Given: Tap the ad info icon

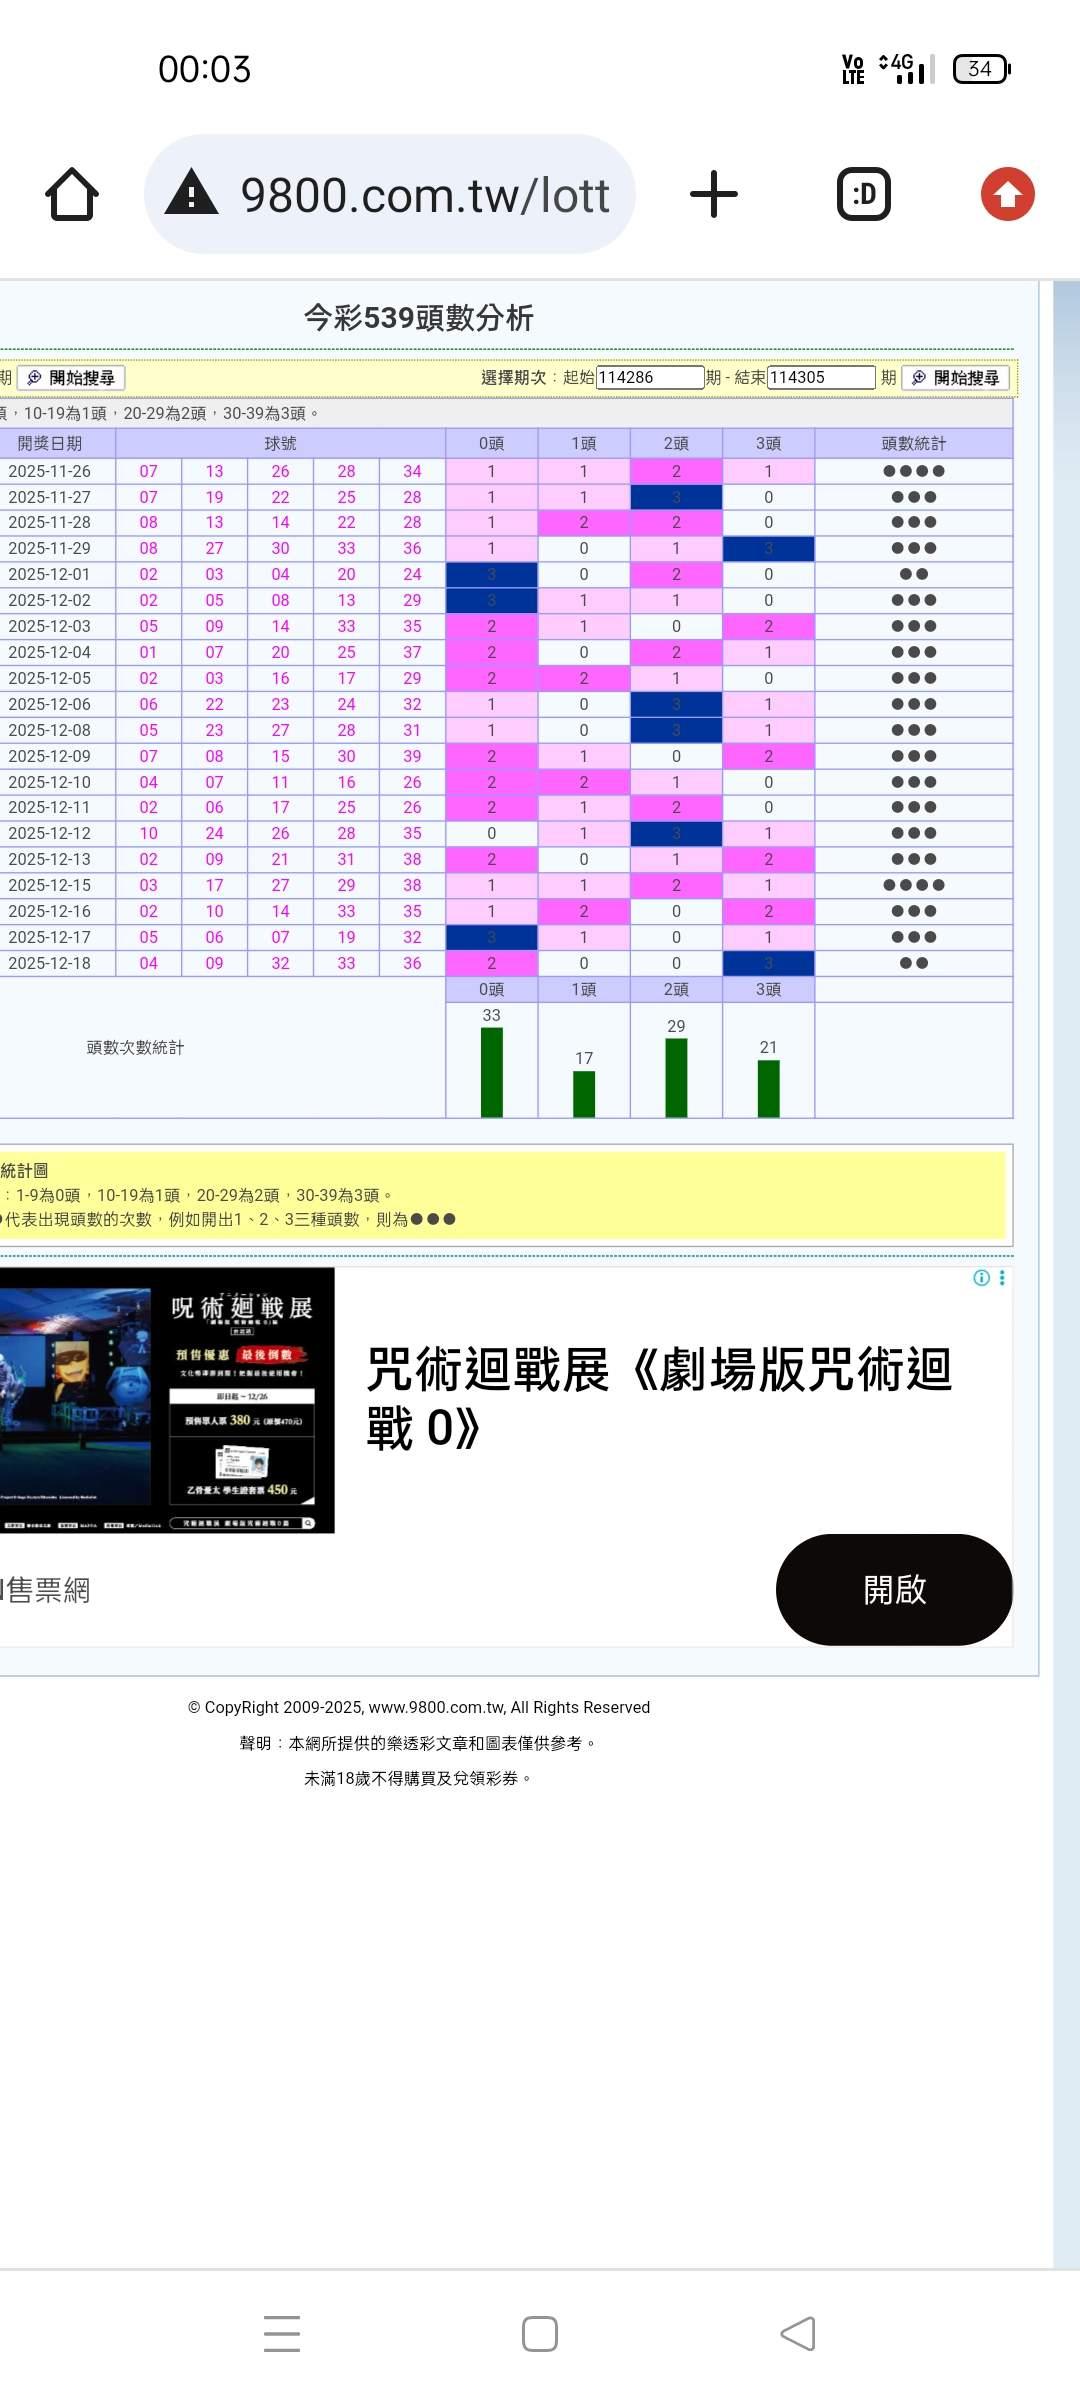Looking at the screenshot, I should tap(981, 1278).
